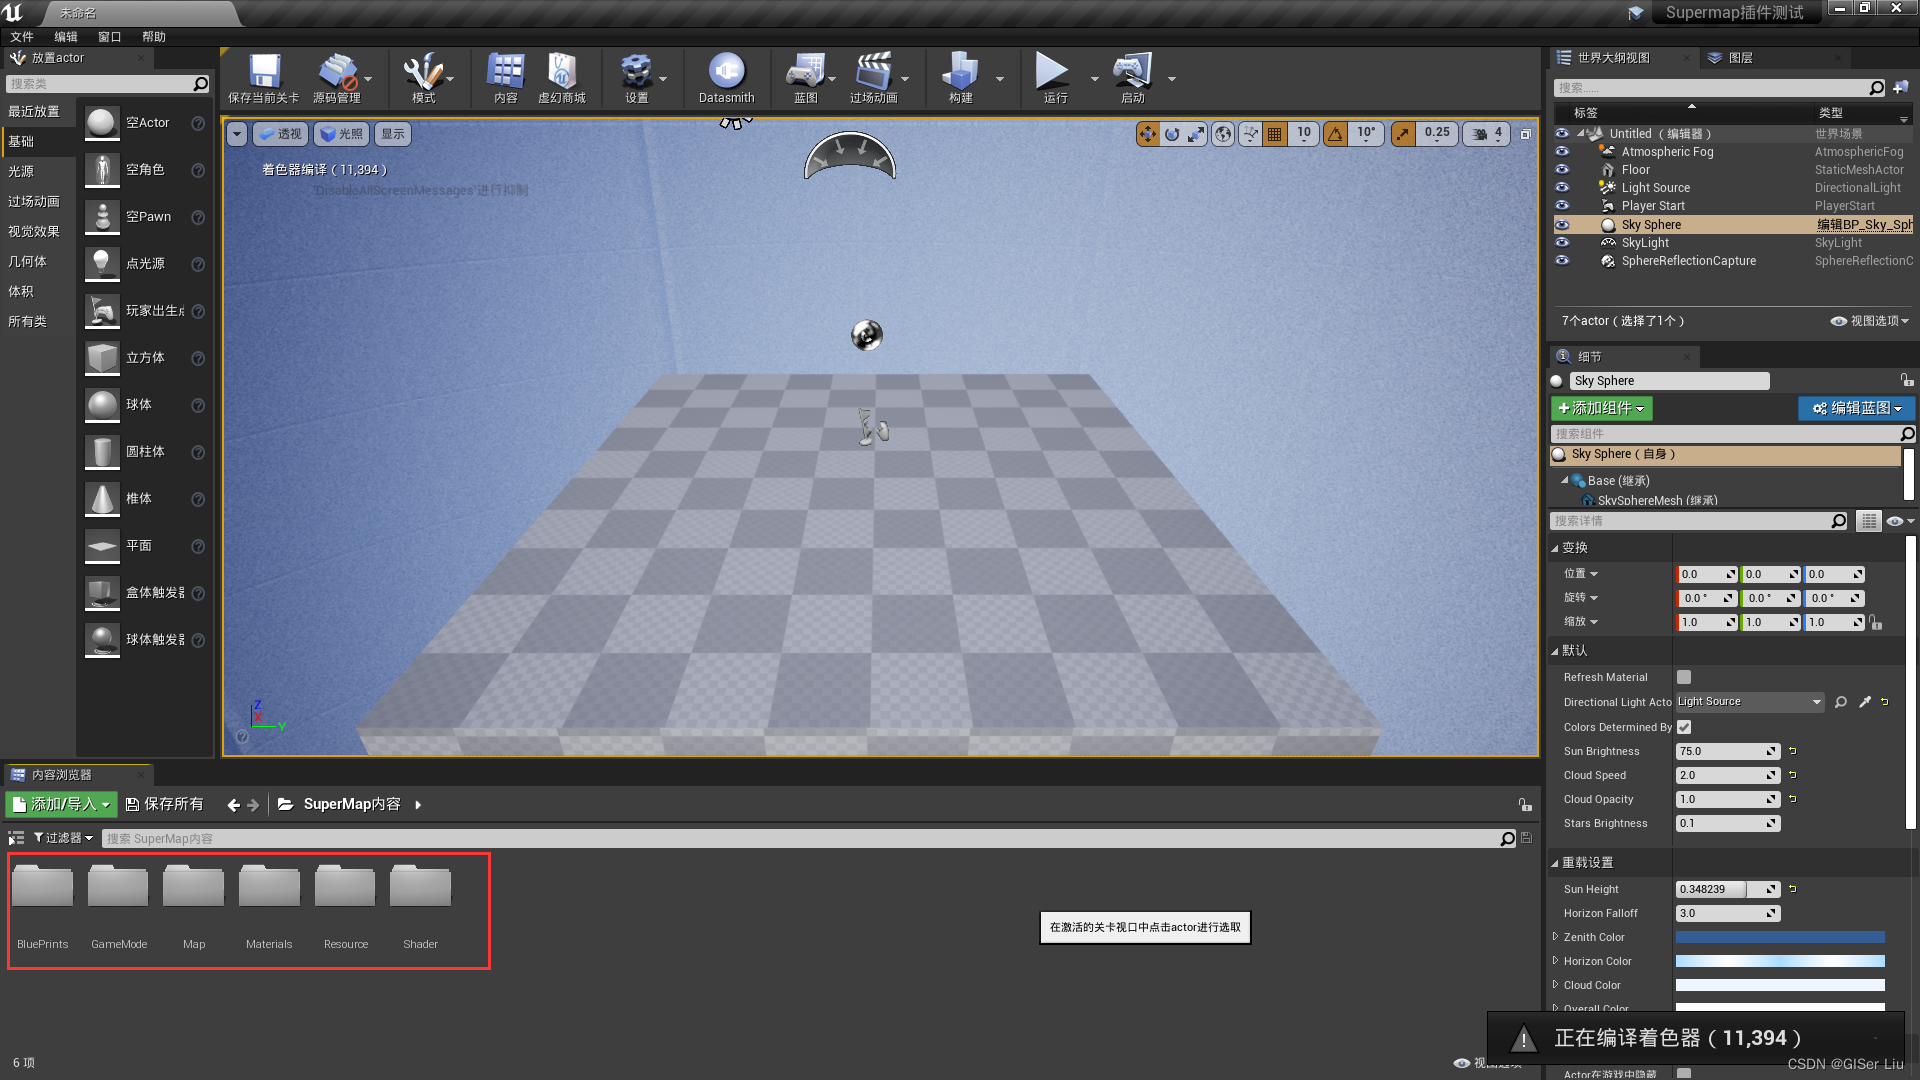Open the 编辑 menu
This screenshot has height=1080, width=1920.
click(65, 36)
